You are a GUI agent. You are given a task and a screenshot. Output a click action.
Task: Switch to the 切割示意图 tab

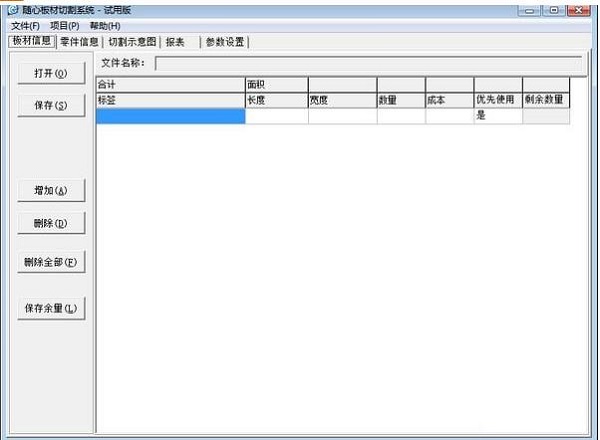coord(132,42)
